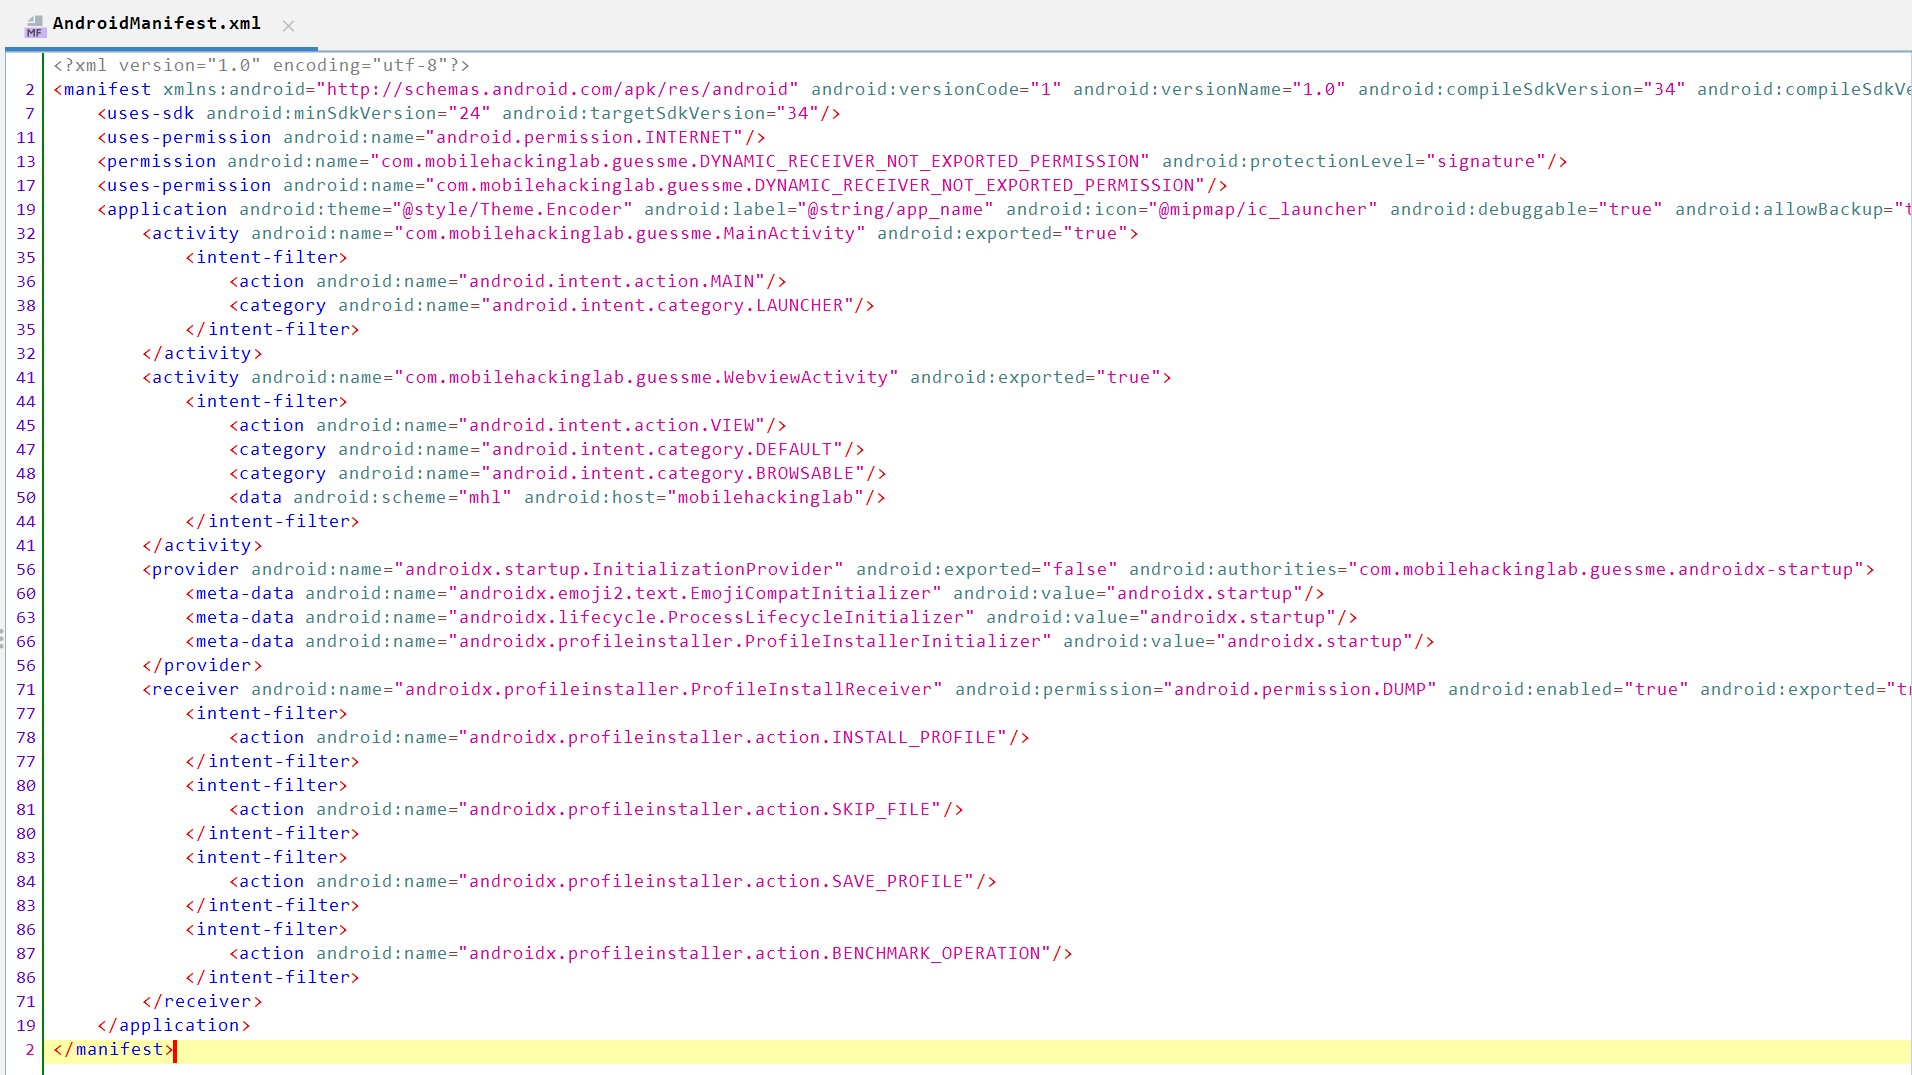Place cursor on android.permission.INTERNET value
The image size is (1912, 1075).
589,137
